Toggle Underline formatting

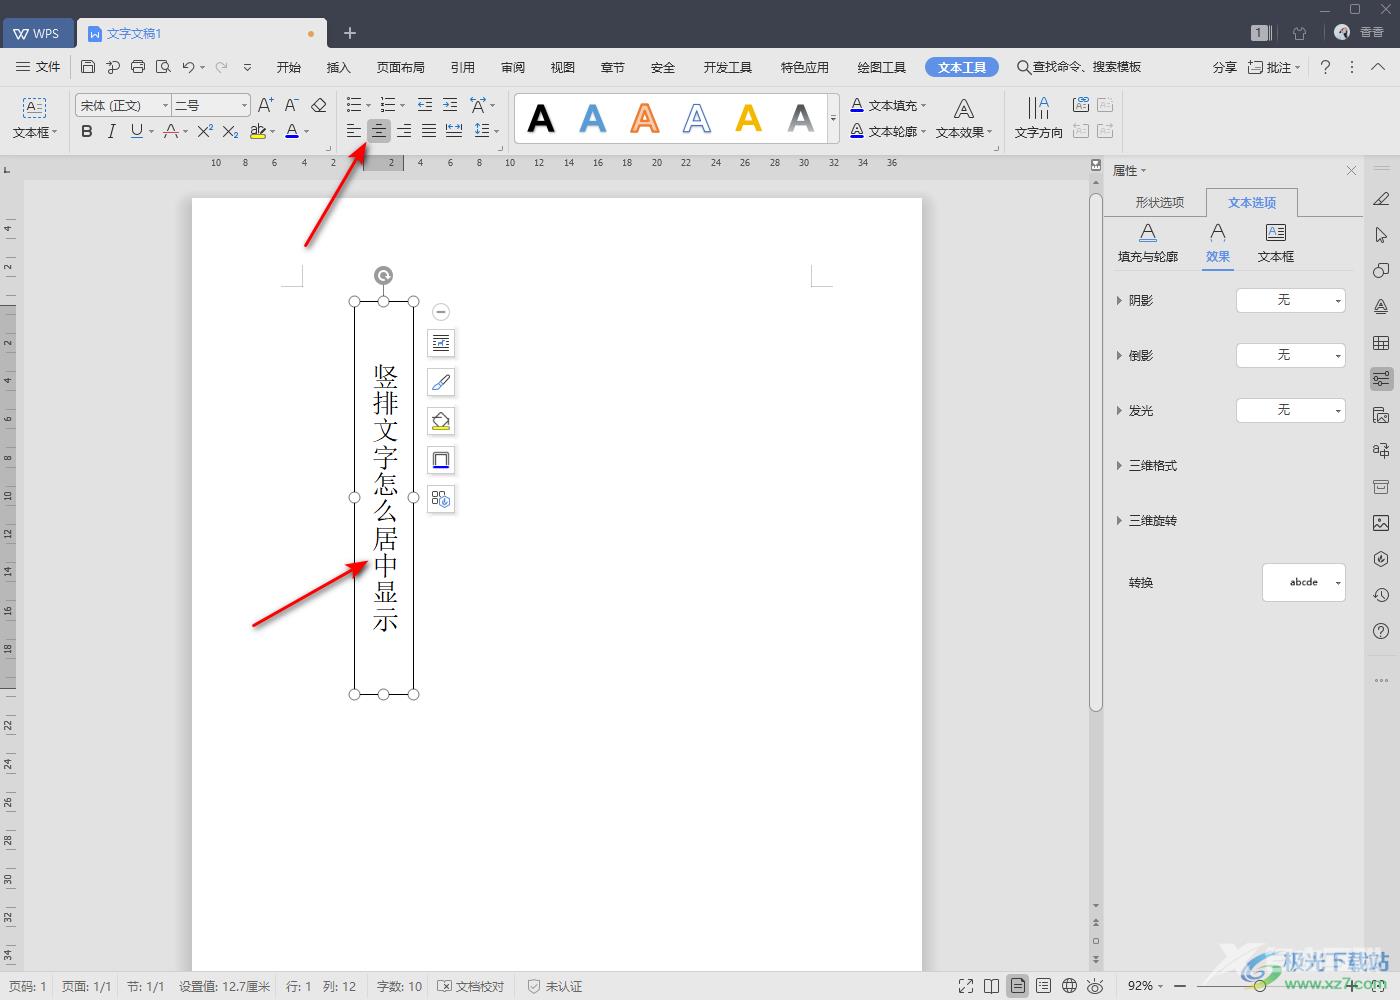[136, 131]
